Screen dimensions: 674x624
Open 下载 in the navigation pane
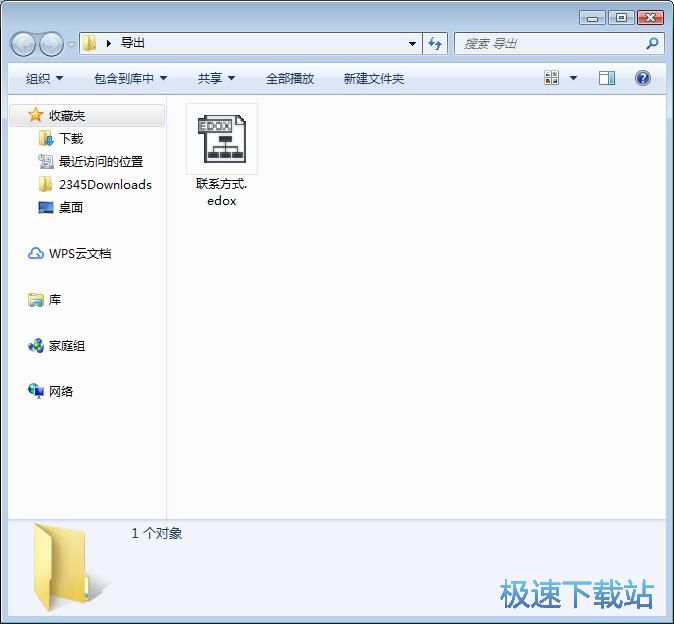coord(61,138)
